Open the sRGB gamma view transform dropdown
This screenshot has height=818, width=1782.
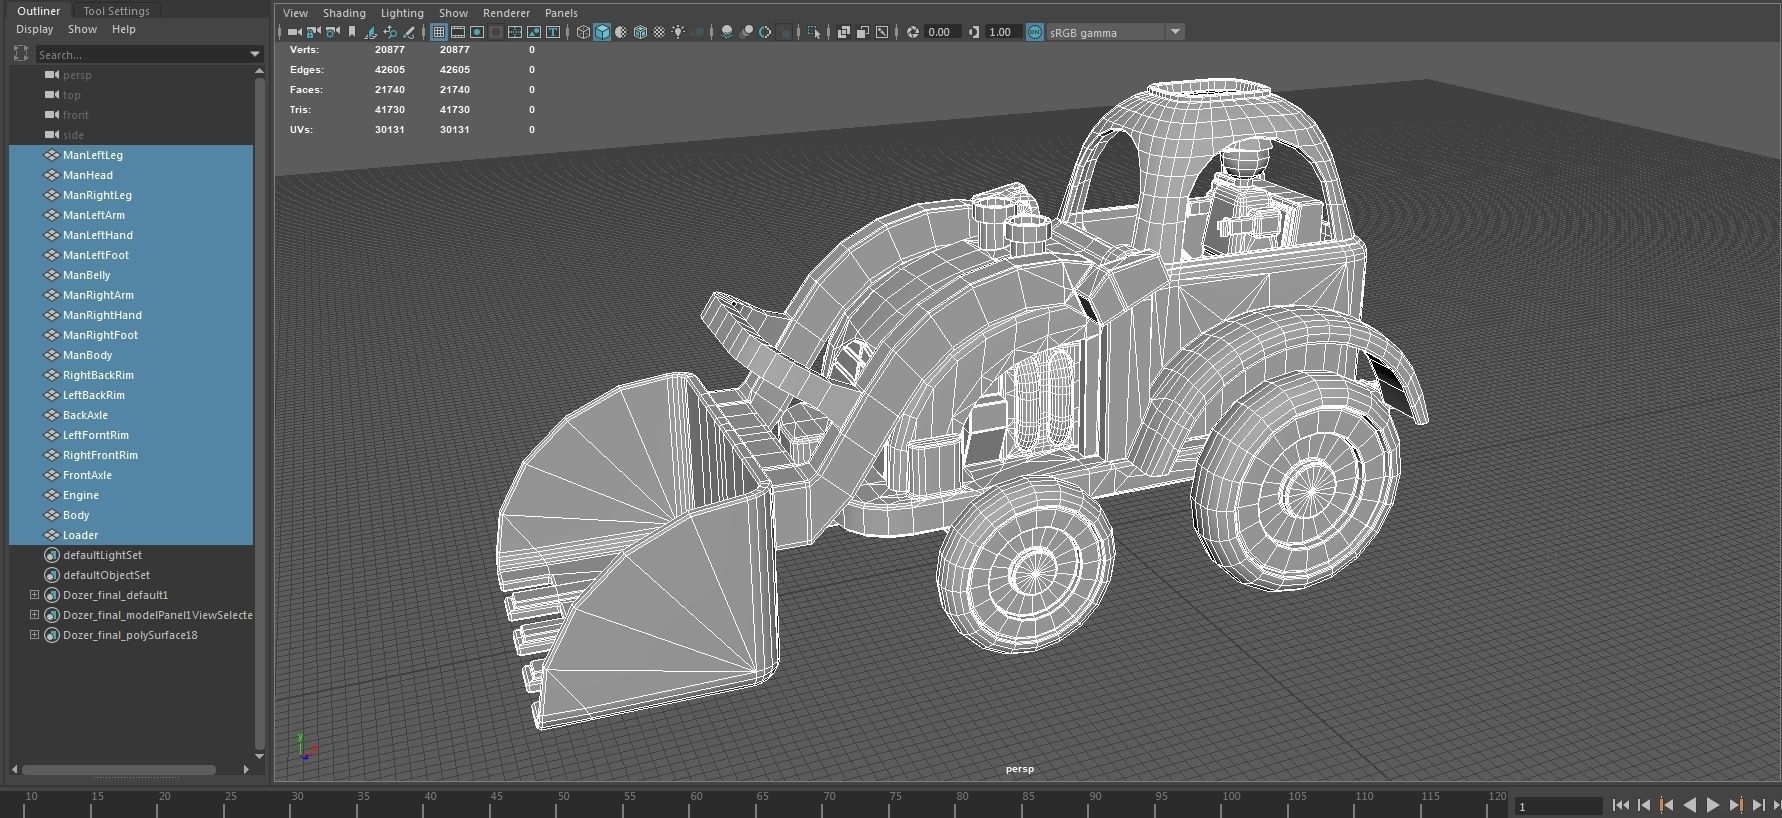click(x=1115, y=32)
